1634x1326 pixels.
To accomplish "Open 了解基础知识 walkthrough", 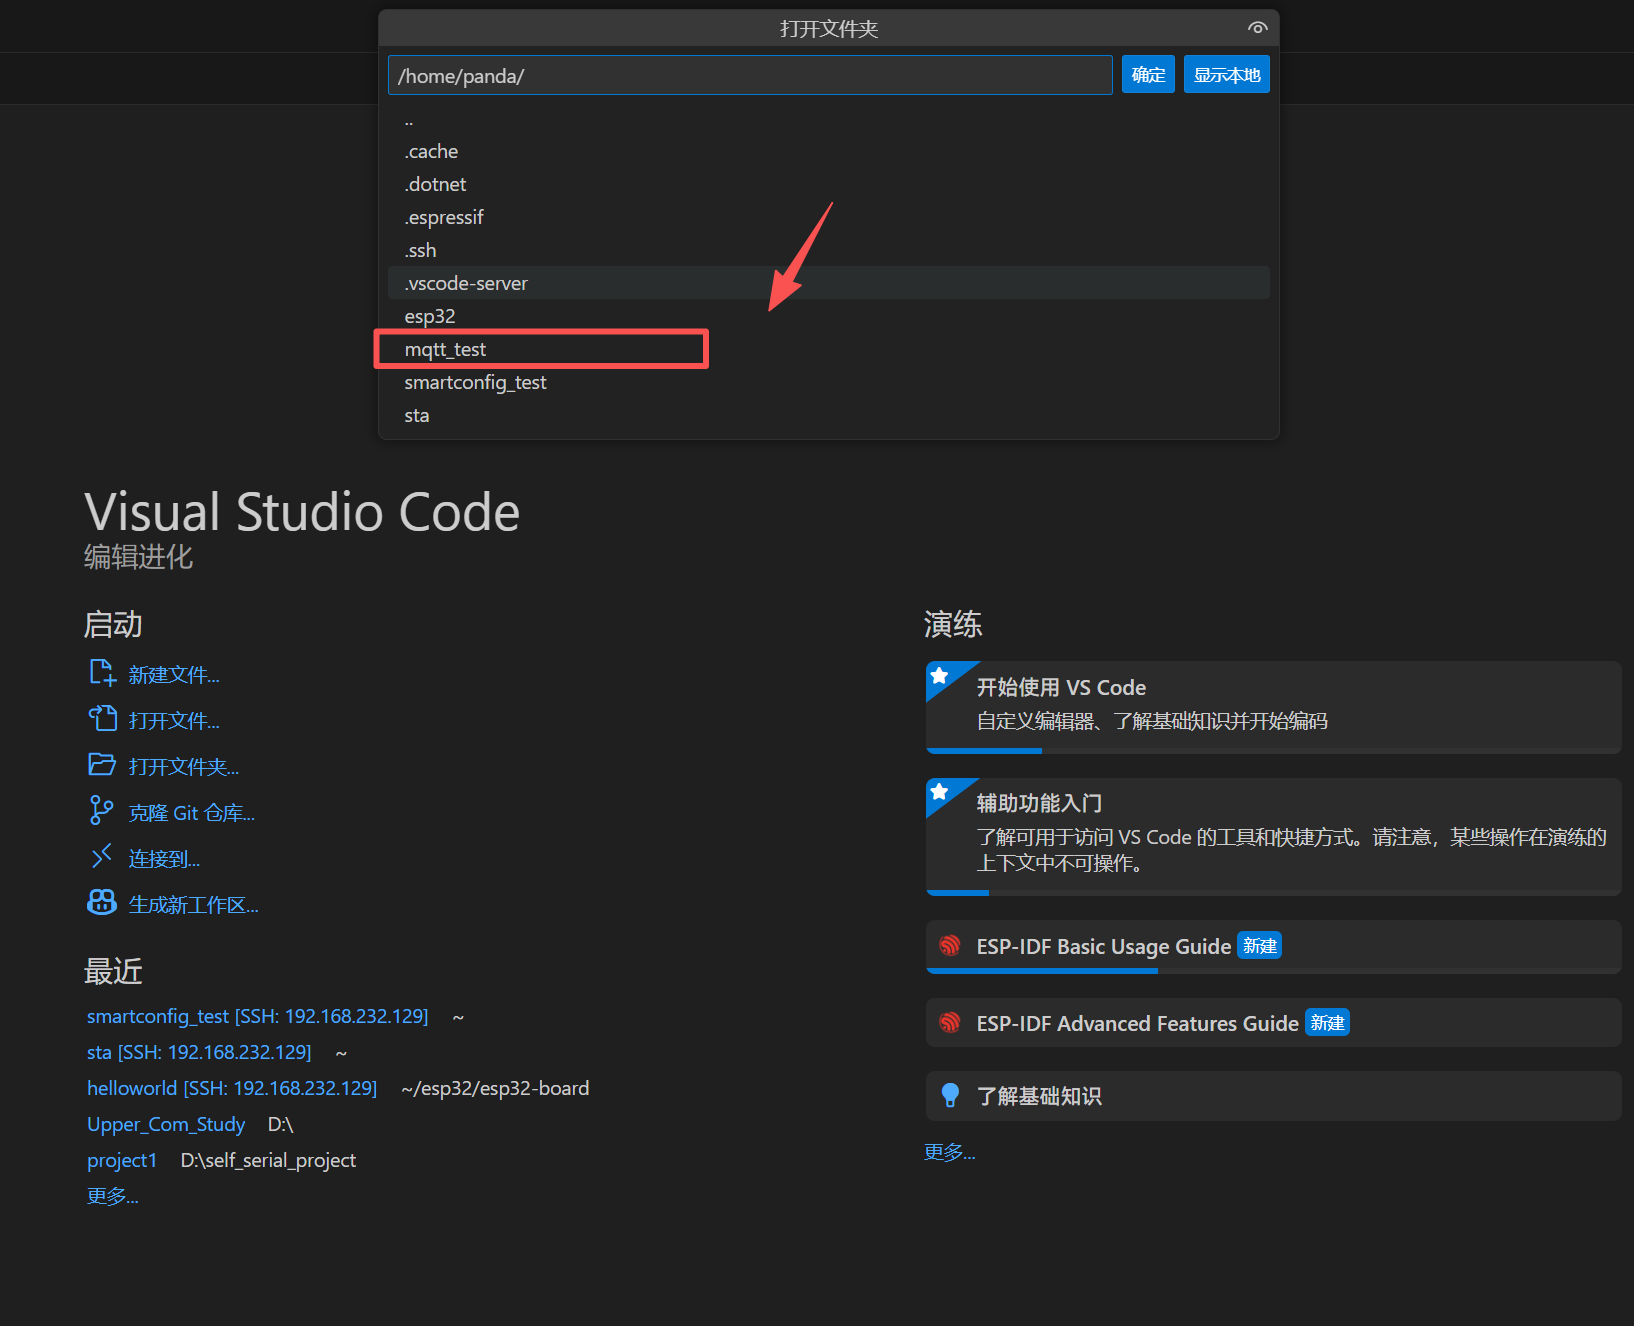I will [x=1273, y=1096].
